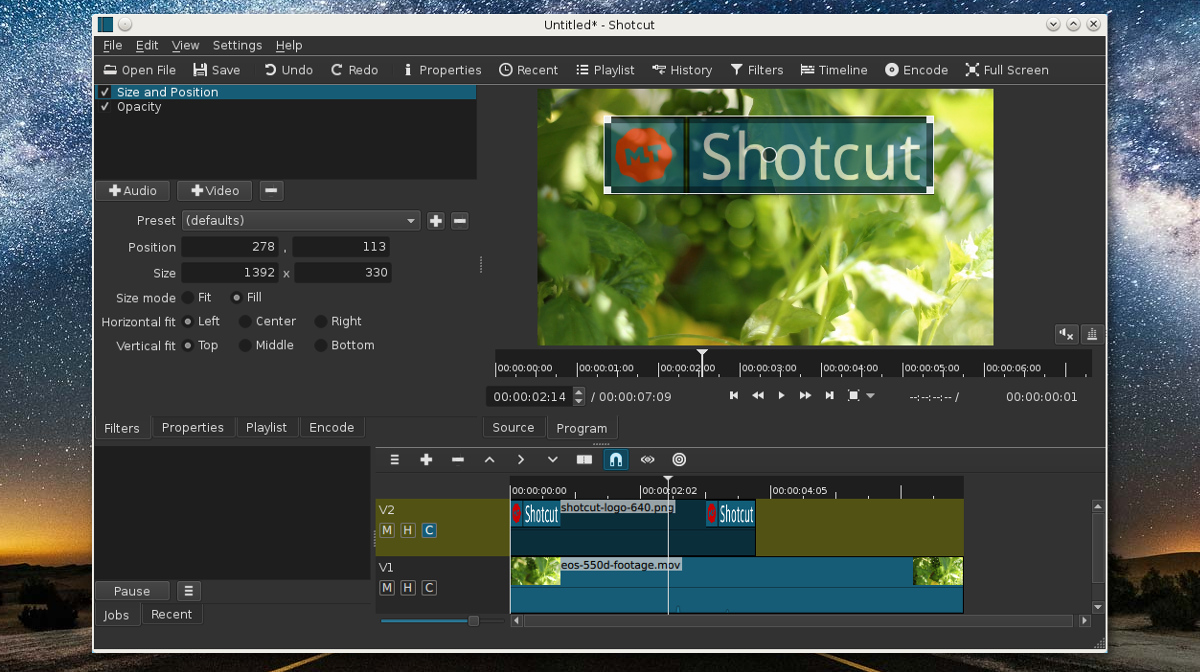Click the Append clip plus icon
Screen dimensions: 1200x672
[x=426, y=460]
